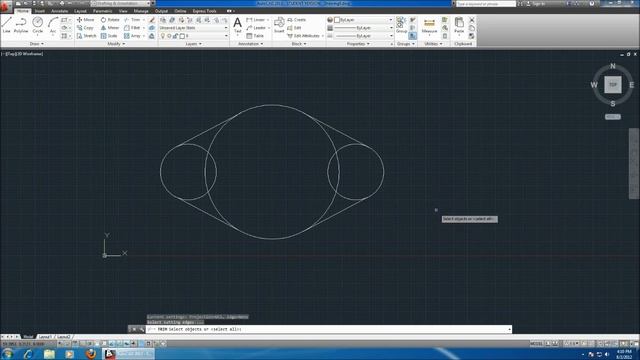Expand the Annotation panel
The height and width of the screenshot is (360, 640).
pyautogui.click(x=251, y=44)
